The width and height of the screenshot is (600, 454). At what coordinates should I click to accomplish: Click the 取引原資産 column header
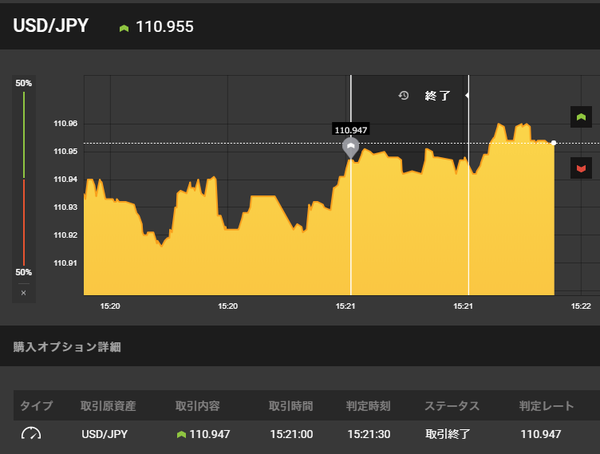pyautogui.click(x=108, y=406)
